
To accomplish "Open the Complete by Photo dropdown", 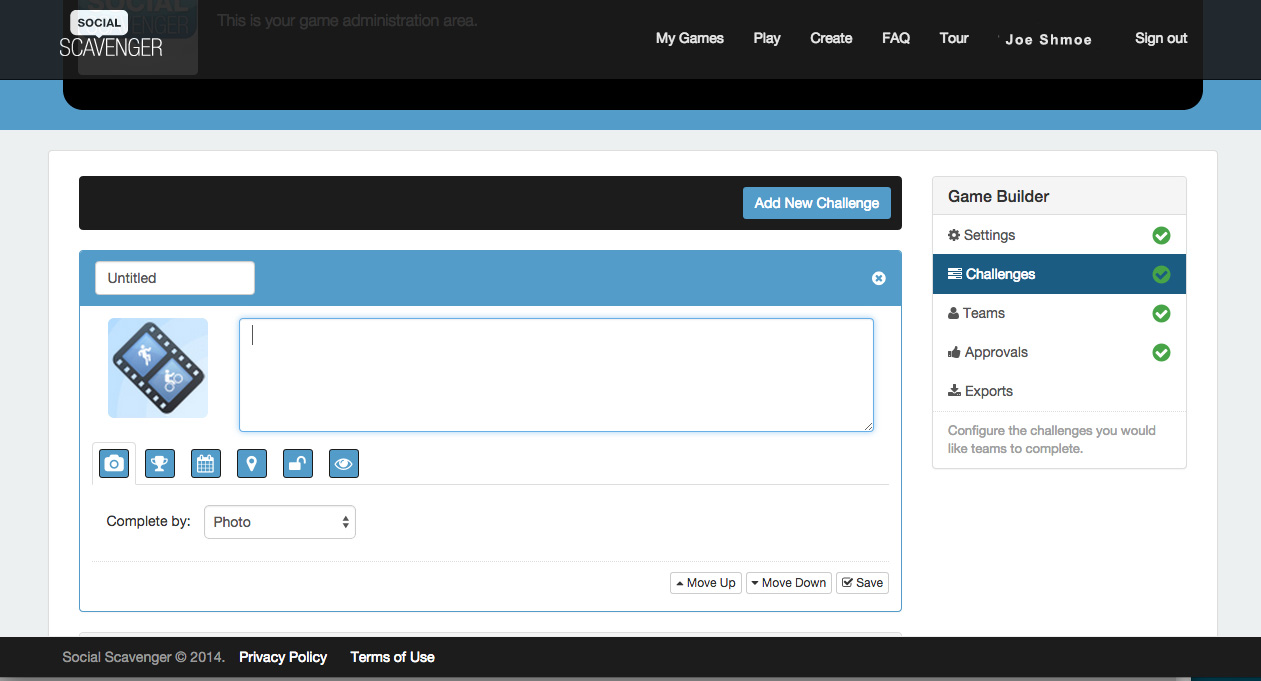I will (280, 522).
